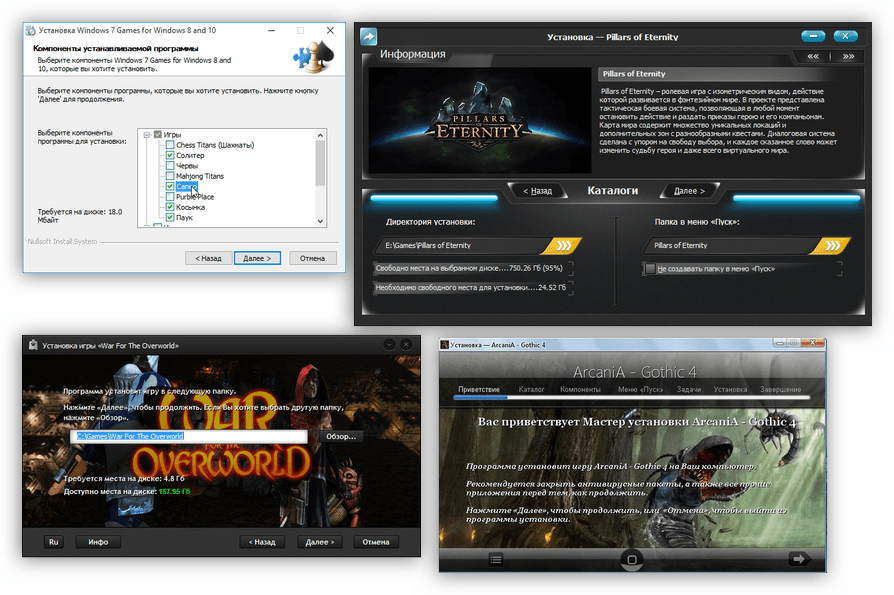
Task: Check the Червы checkbox
Action: [170, 165]
